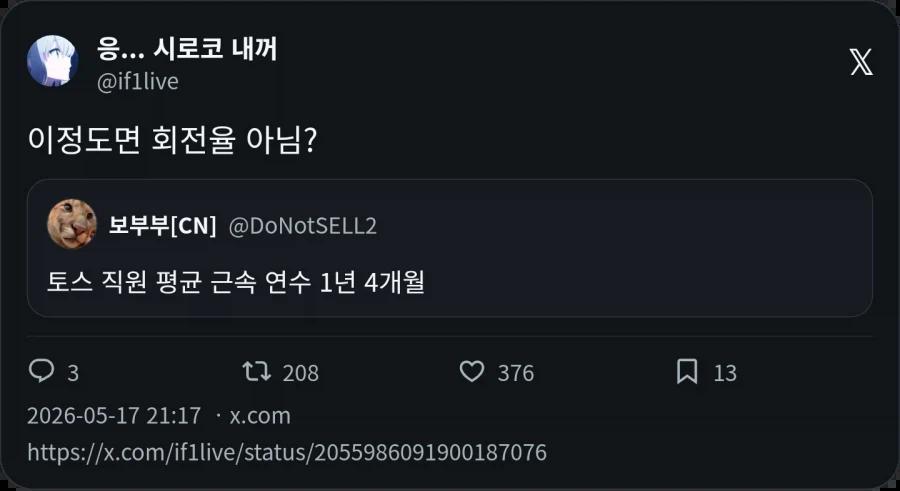Open the quoted tweet text about 토스 직원
Screen dimensions: 900x491
pos(235,282)
